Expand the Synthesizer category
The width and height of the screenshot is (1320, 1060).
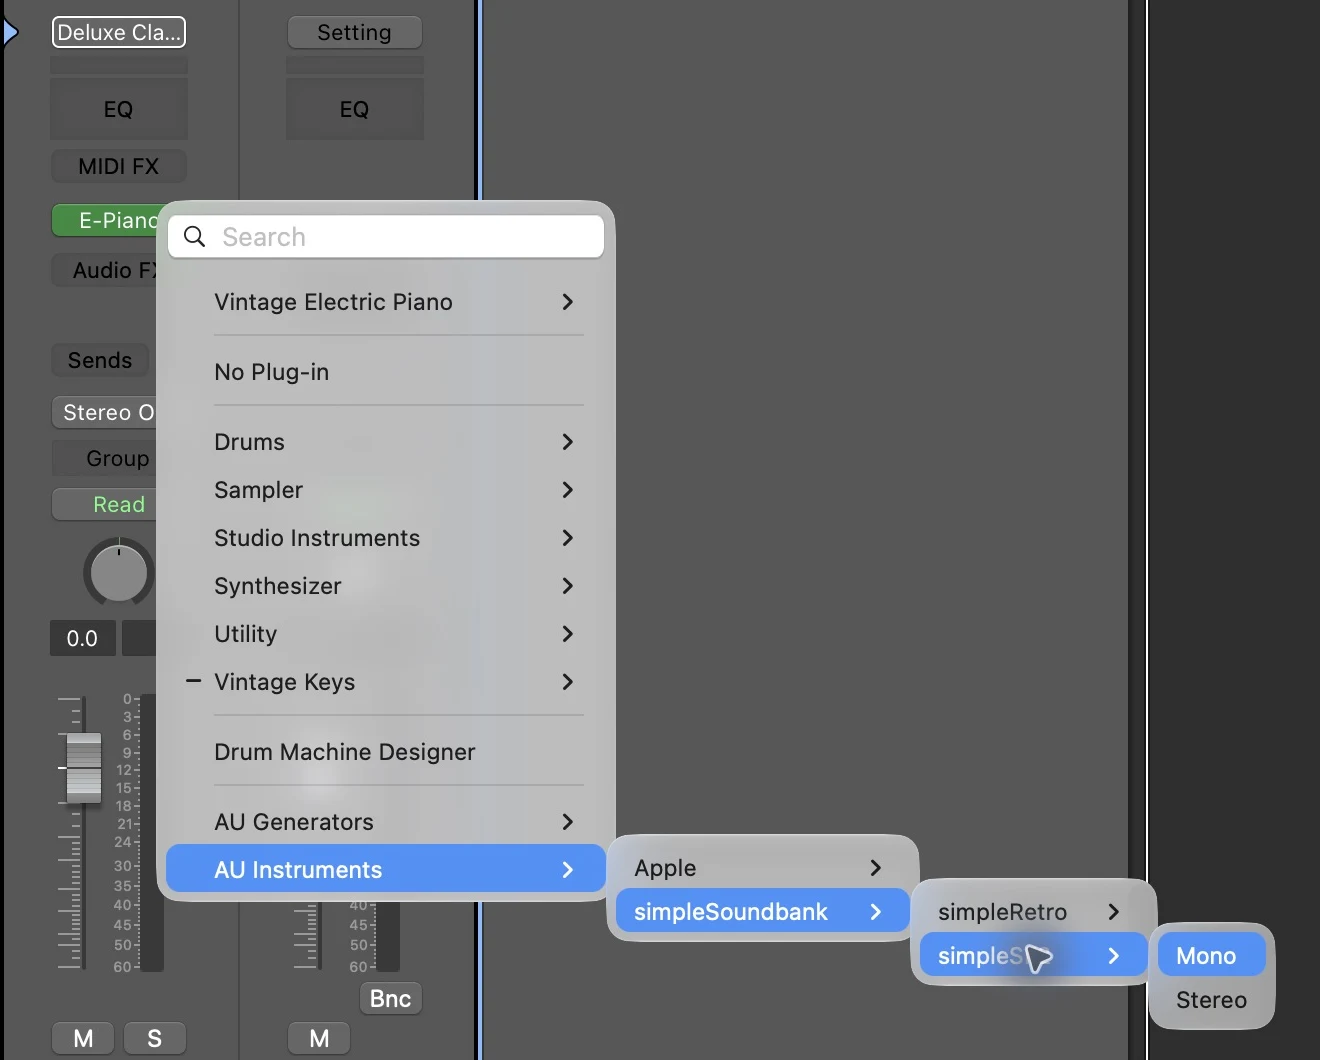click(x=386, y=586)
